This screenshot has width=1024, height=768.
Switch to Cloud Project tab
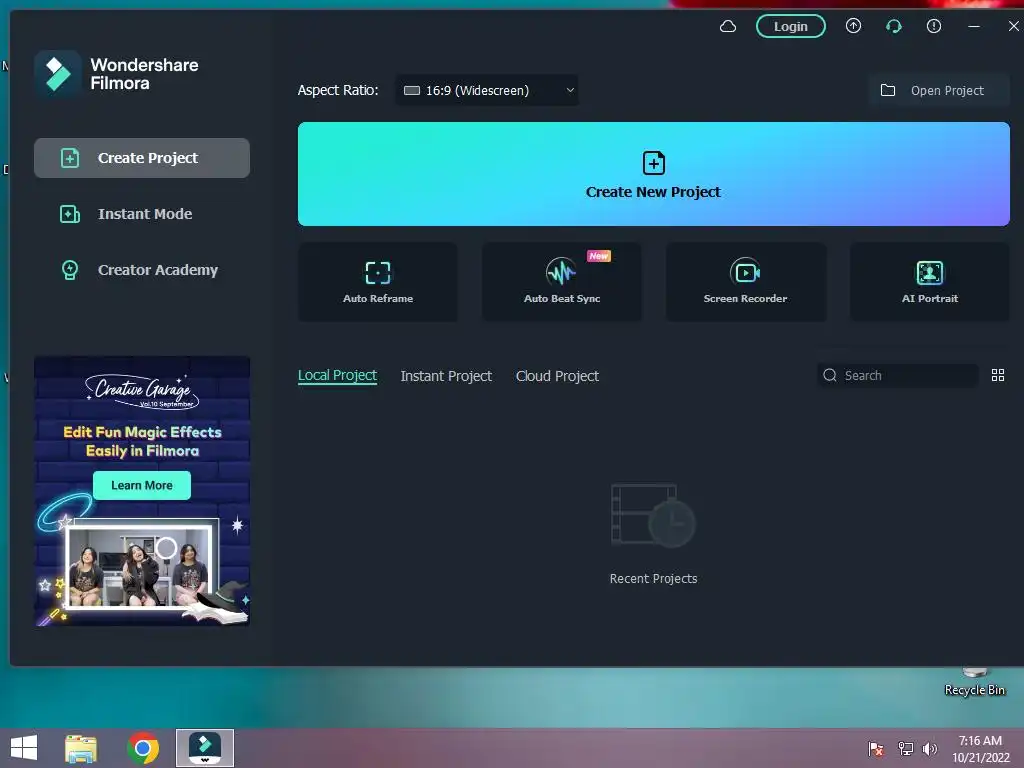[557, 376]
